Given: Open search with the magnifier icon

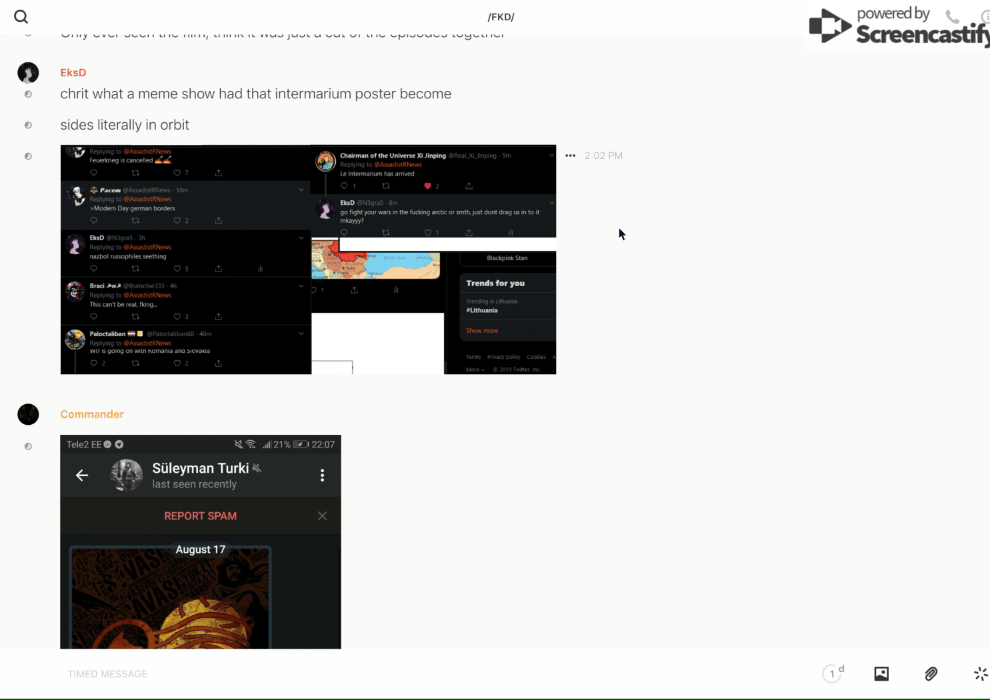Looking at the screenshot, I should click(x=21, y=17).
